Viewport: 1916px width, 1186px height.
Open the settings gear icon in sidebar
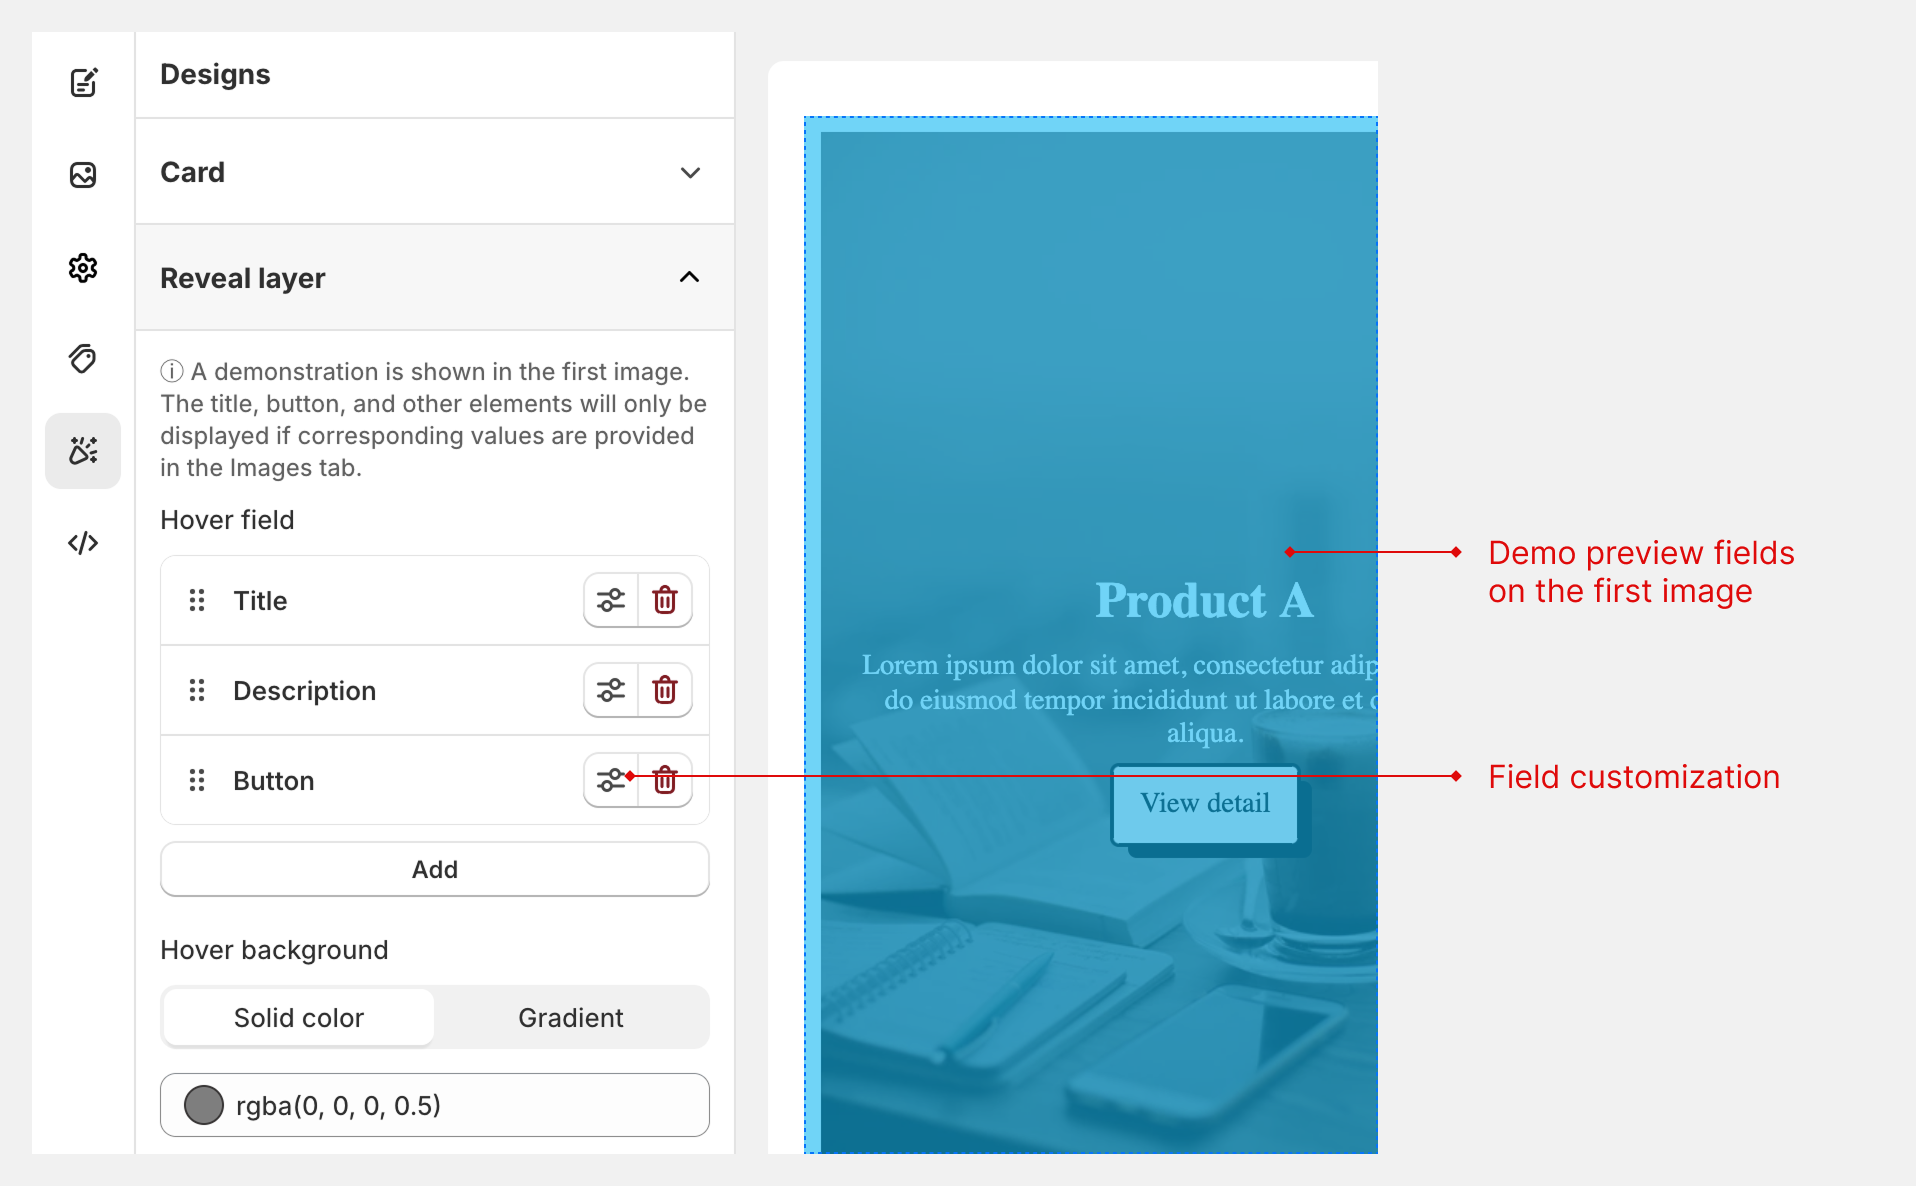(x=83, y=268)
